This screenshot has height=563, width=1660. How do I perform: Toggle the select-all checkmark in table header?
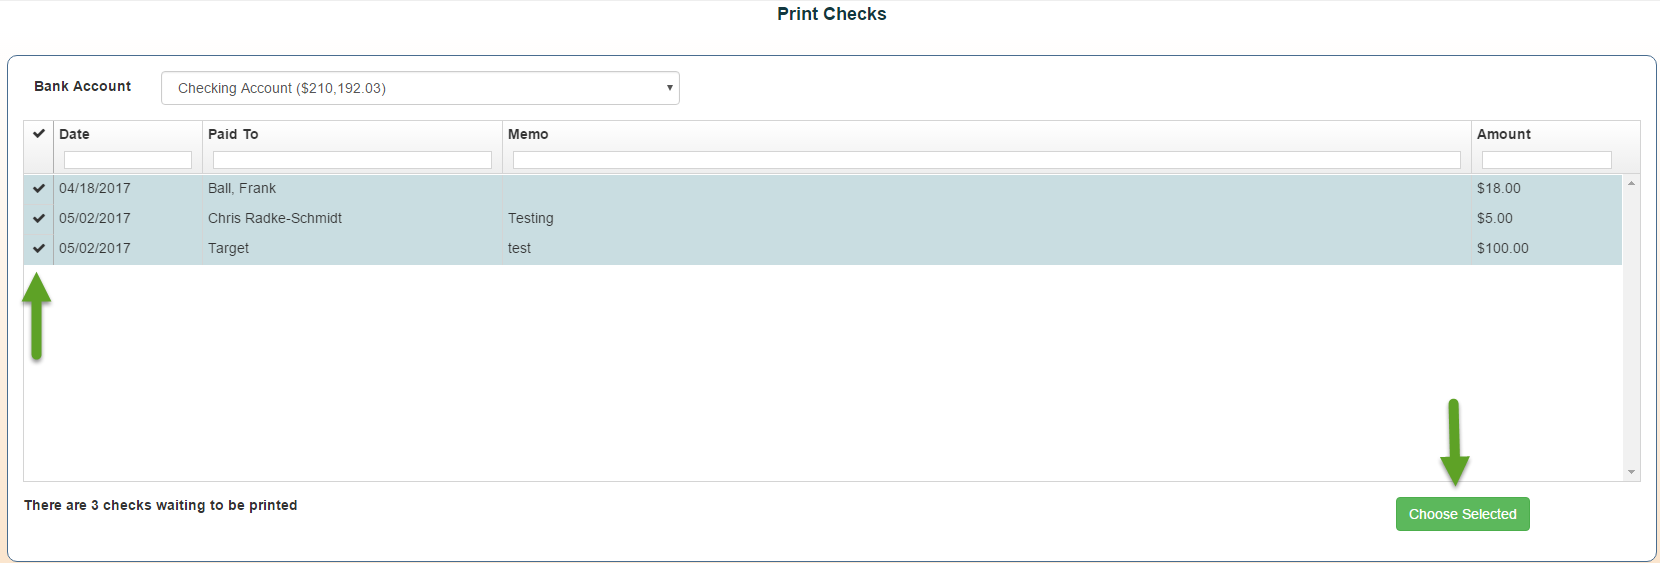click(39, 133)
